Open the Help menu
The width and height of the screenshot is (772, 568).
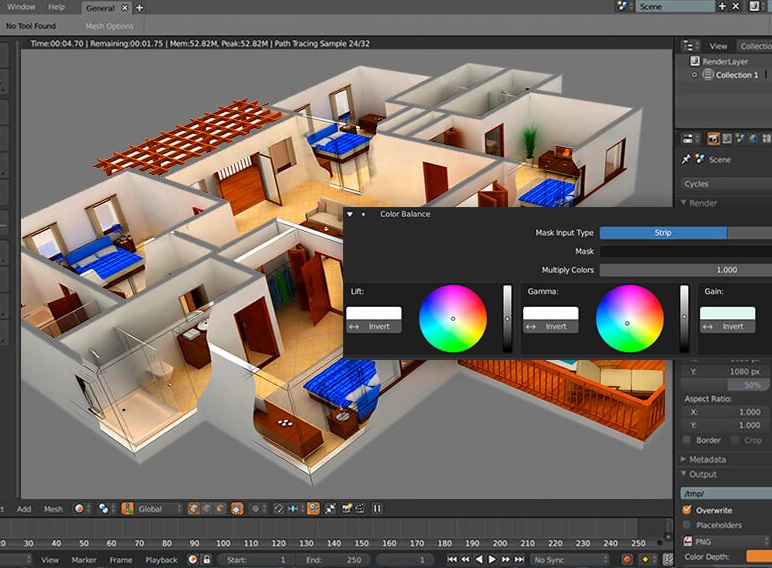[57, 7]
